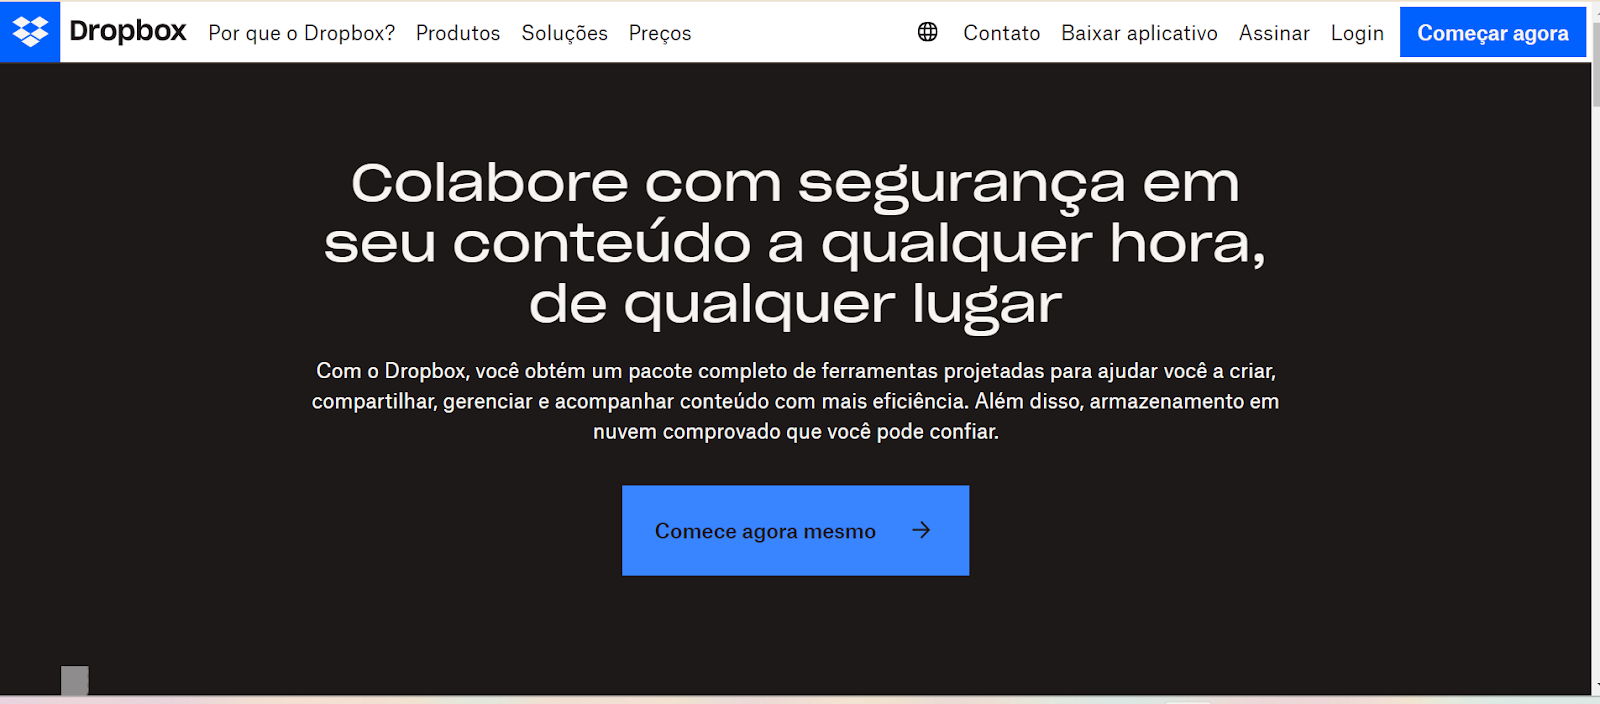This screenshot has height=704, width=1600.
Task: Click the Começar agora button
Action: pos(1493,32)
